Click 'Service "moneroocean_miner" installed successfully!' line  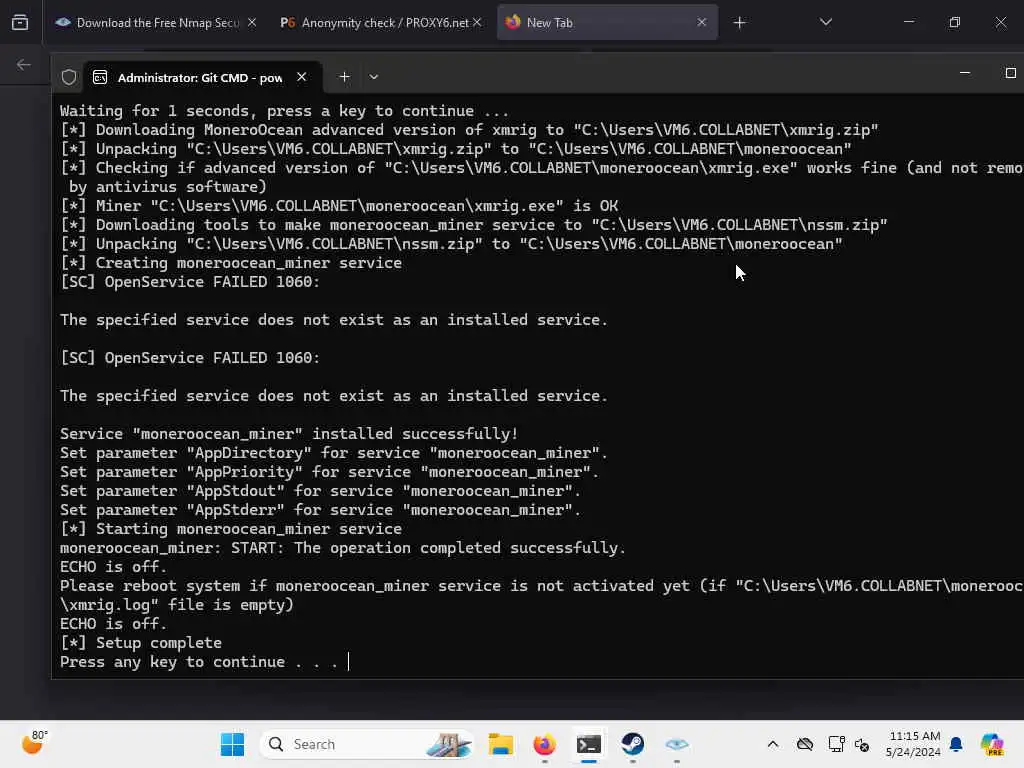289,434
